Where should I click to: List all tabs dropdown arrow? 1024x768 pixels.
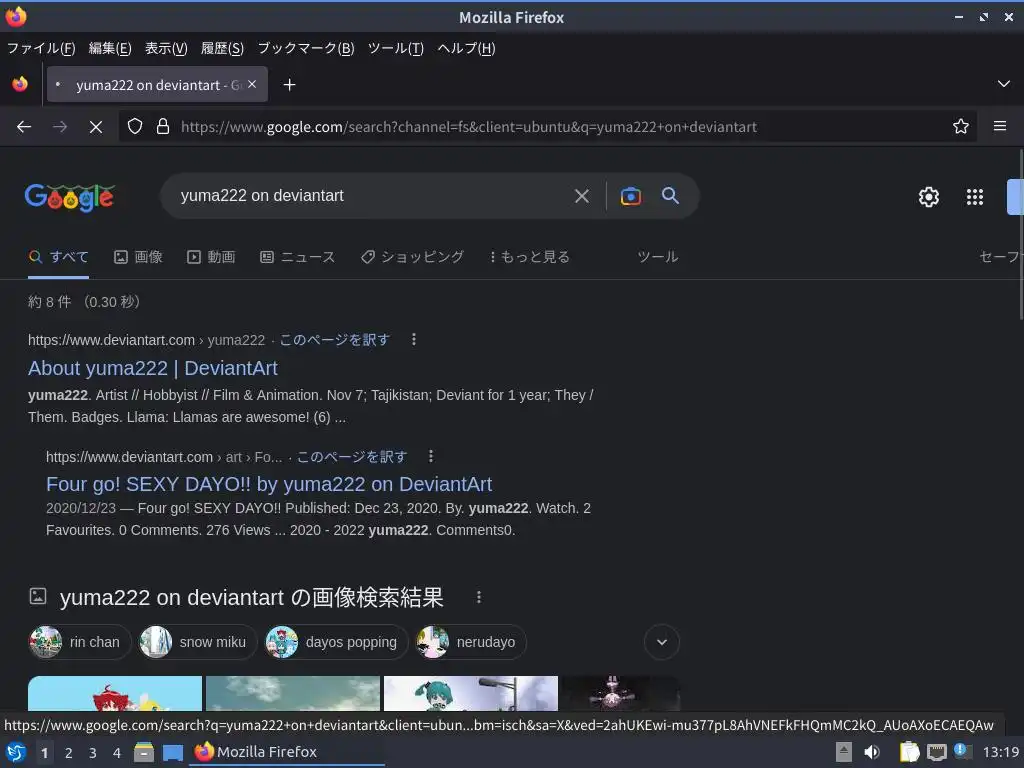tap(1003, 84)
